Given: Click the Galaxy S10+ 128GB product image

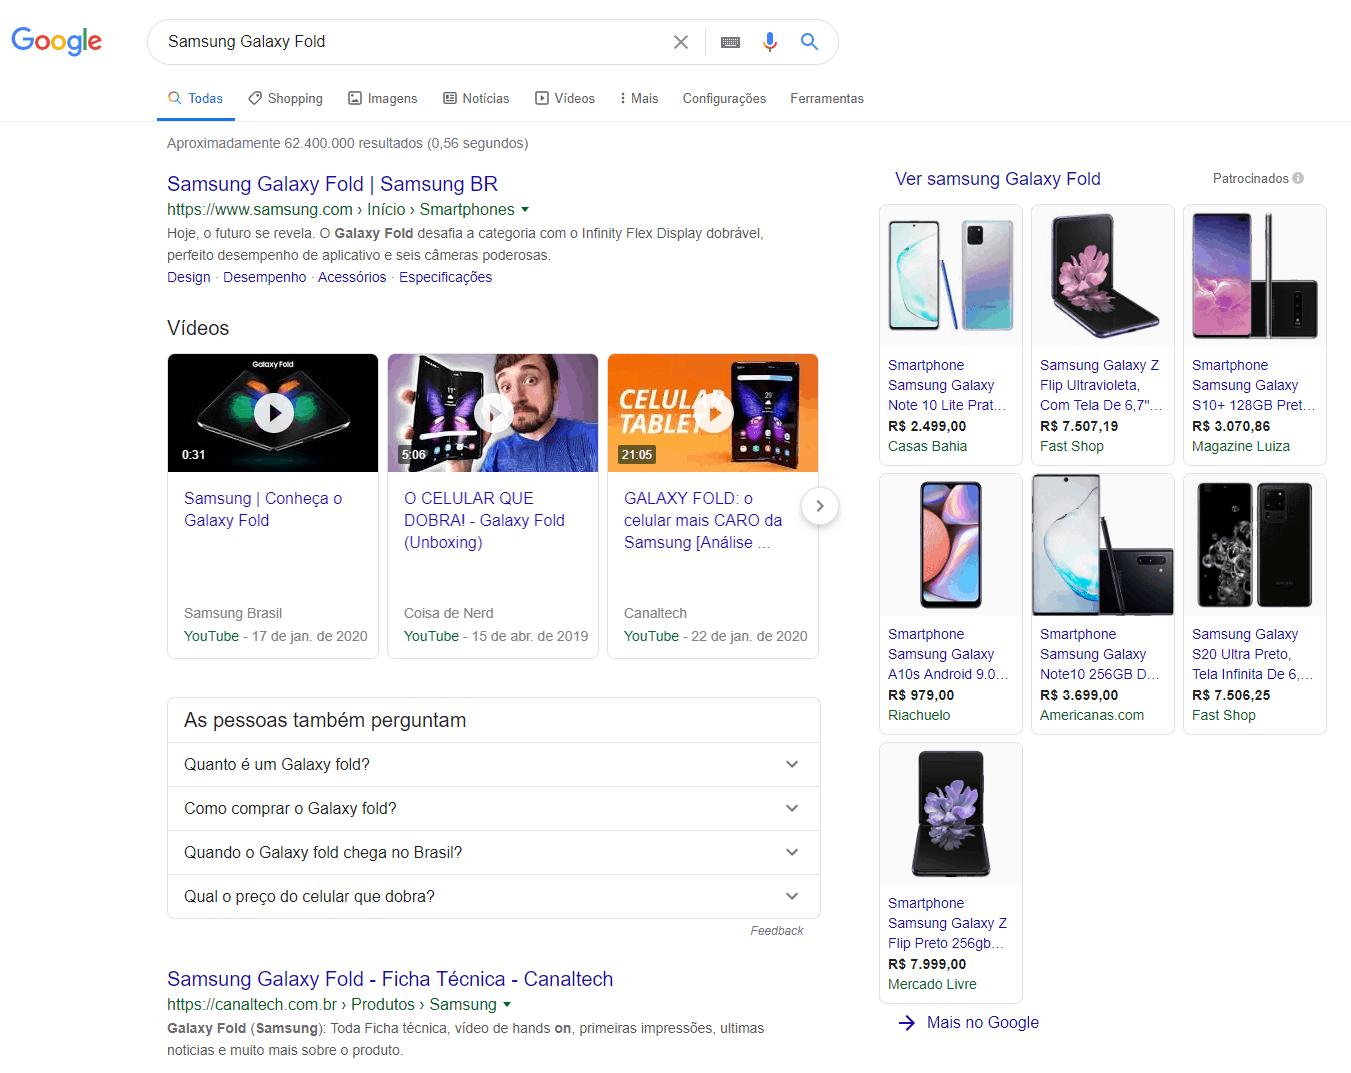Looking at the screenshot, I should 1255,276.
